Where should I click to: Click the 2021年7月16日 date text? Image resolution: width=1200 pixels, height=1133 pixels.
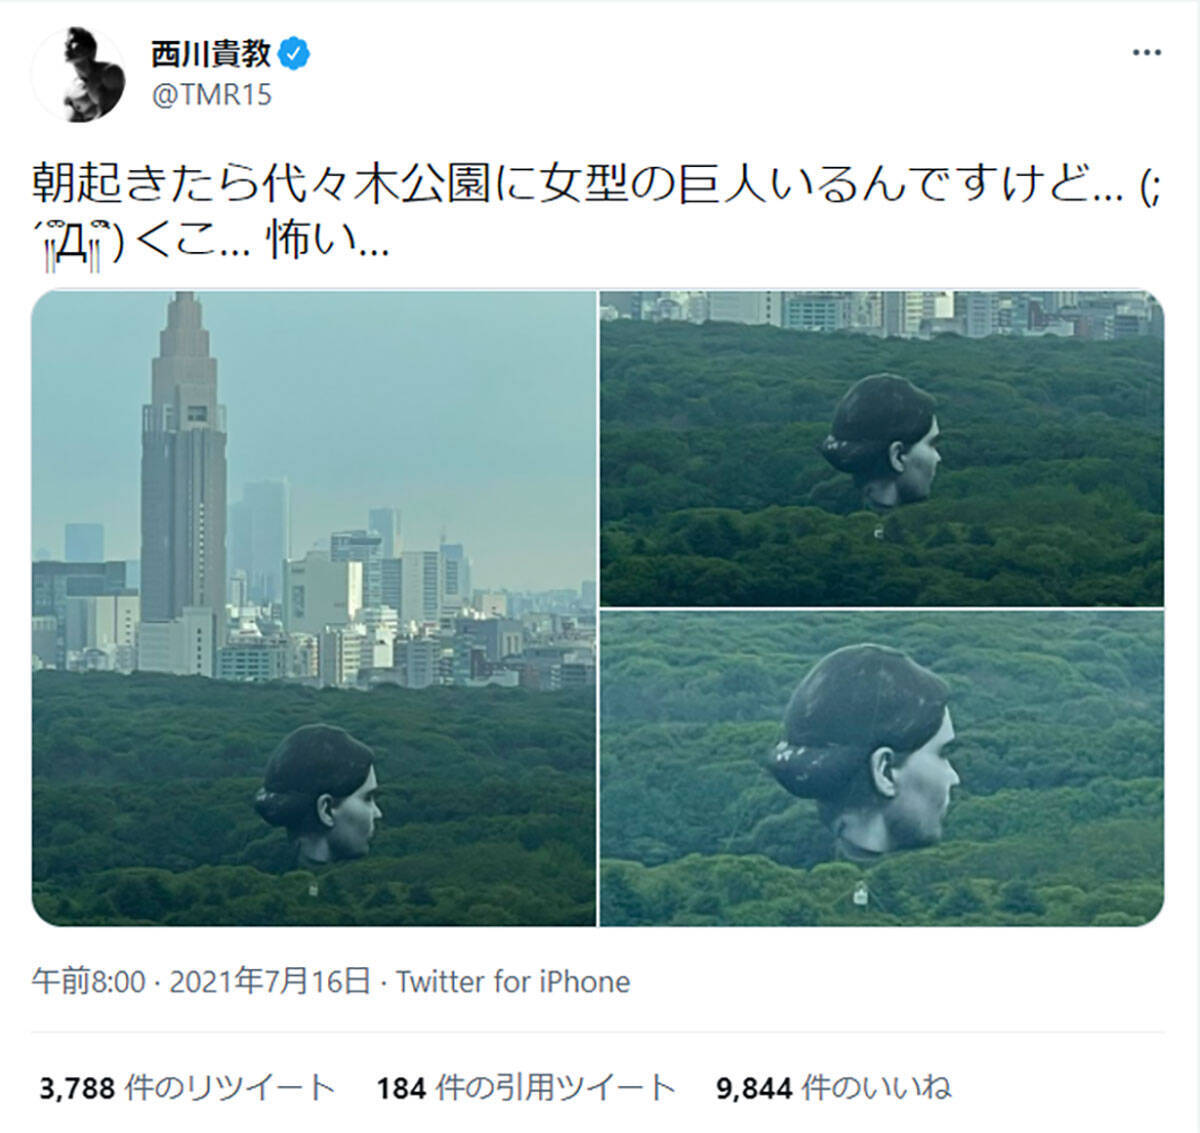(270, 982)
